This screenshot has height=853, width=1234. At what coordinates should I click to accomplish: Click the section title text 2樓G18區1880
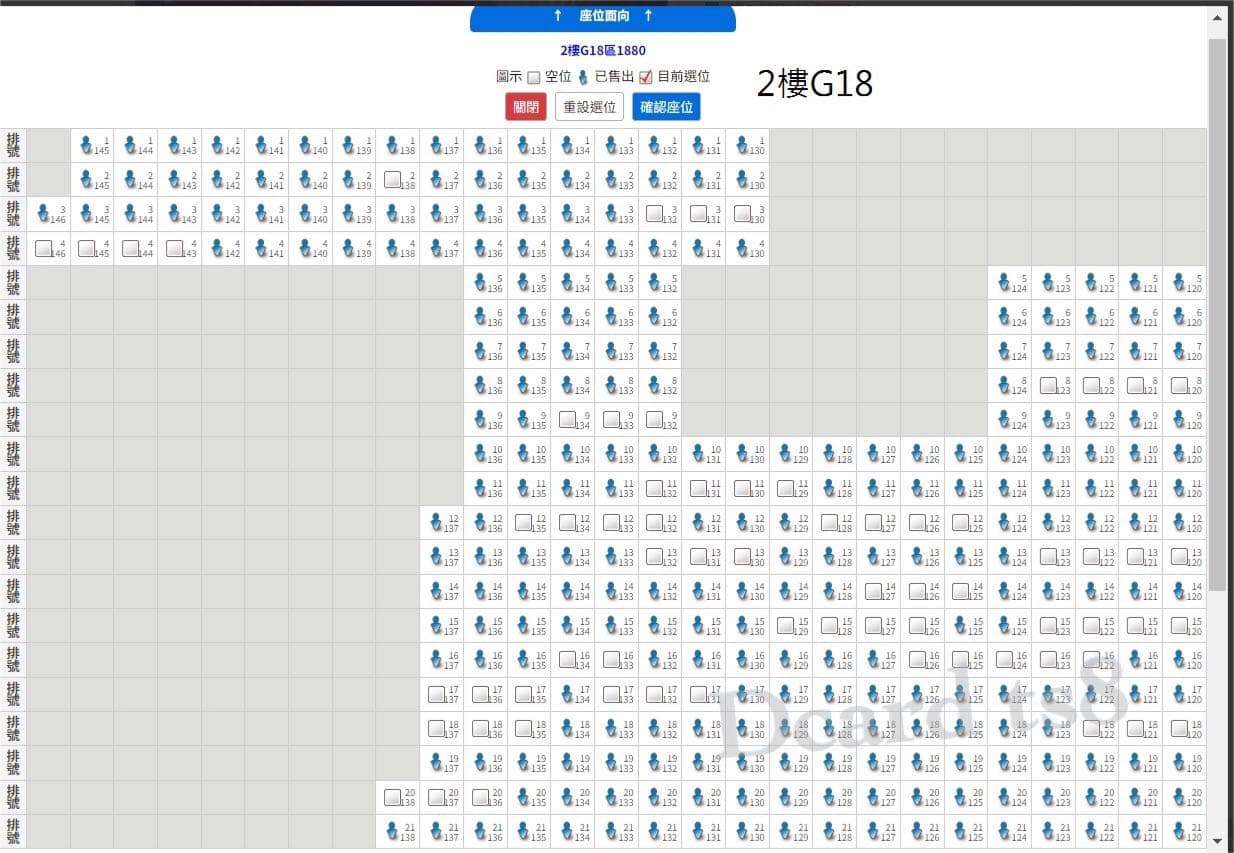[603, 50]
